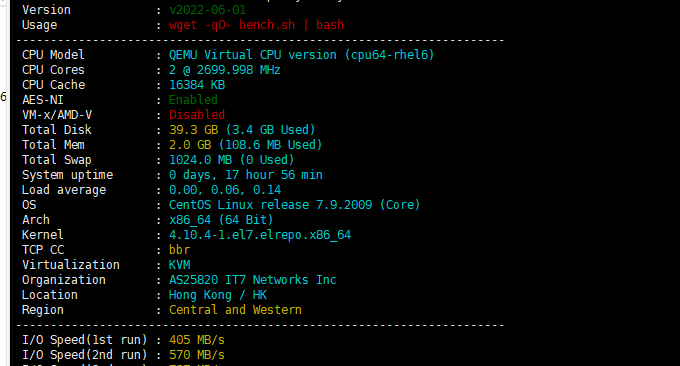Click the 1024.0 MB (0 Used) swap value
The image size is (680, 366).
232,160
